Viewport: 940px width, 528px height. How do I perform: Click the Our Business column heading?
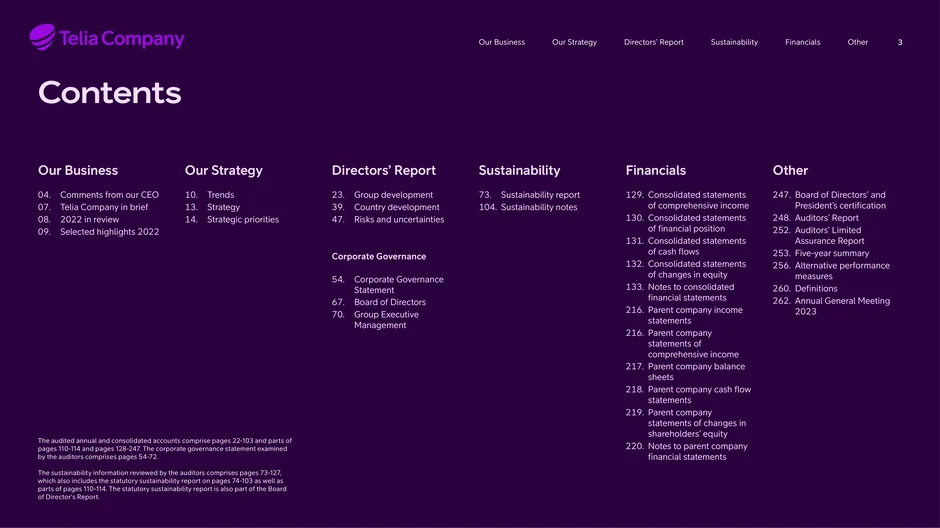(x=78, y=170)
